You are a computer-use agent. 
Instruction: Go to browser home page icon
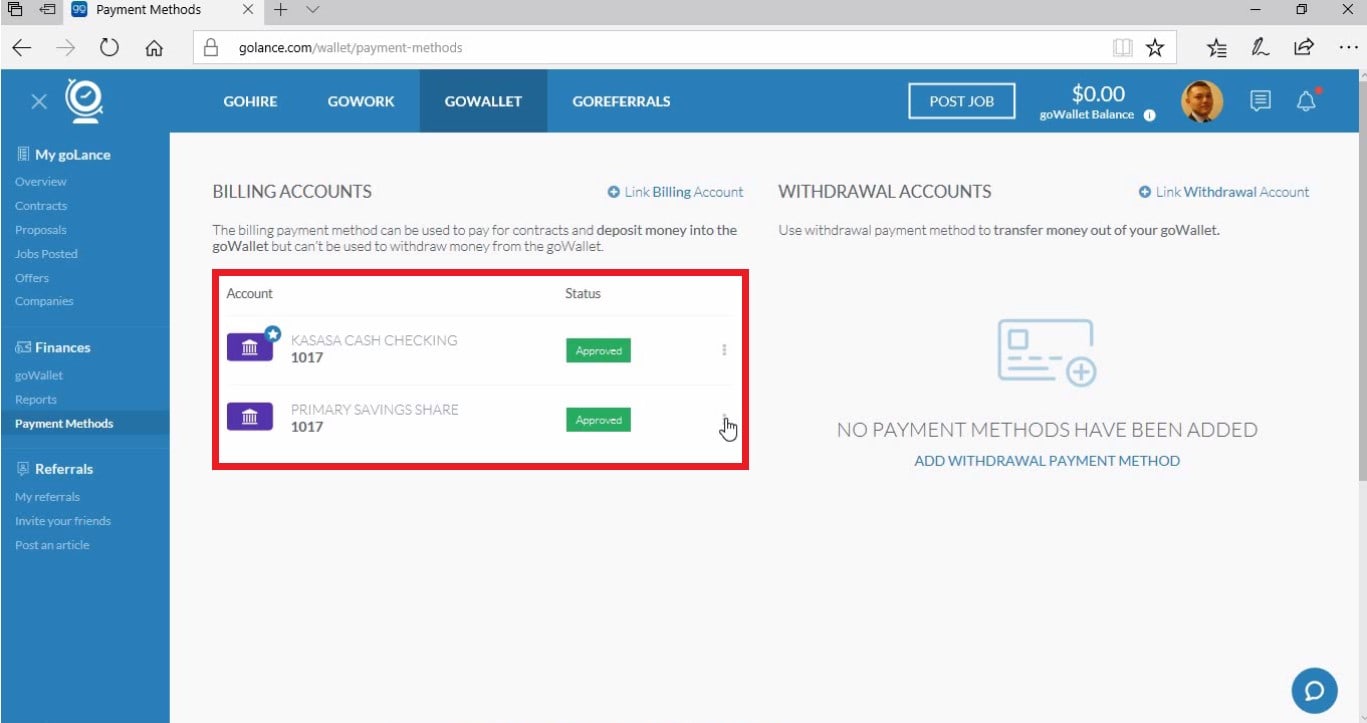pos(154,47)
